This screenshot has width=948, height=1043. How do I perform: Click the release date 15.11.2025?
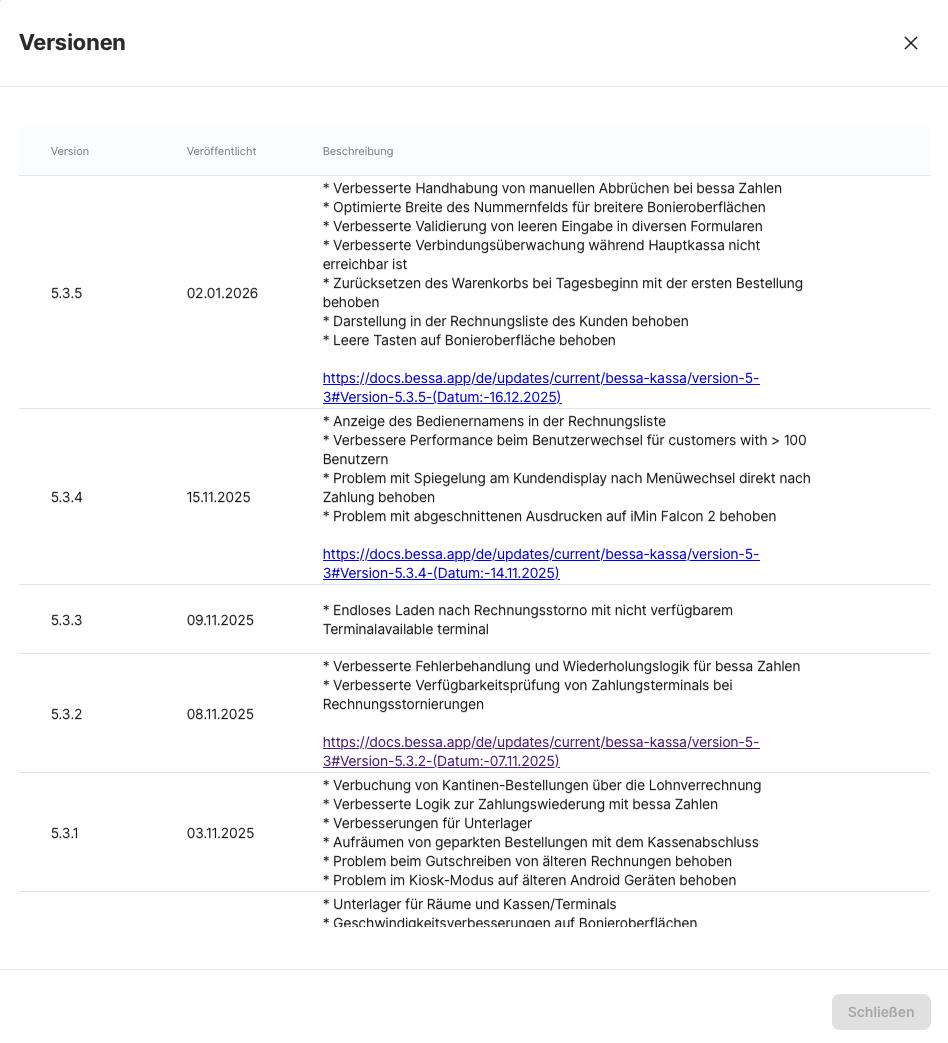[x=219, y=497]
